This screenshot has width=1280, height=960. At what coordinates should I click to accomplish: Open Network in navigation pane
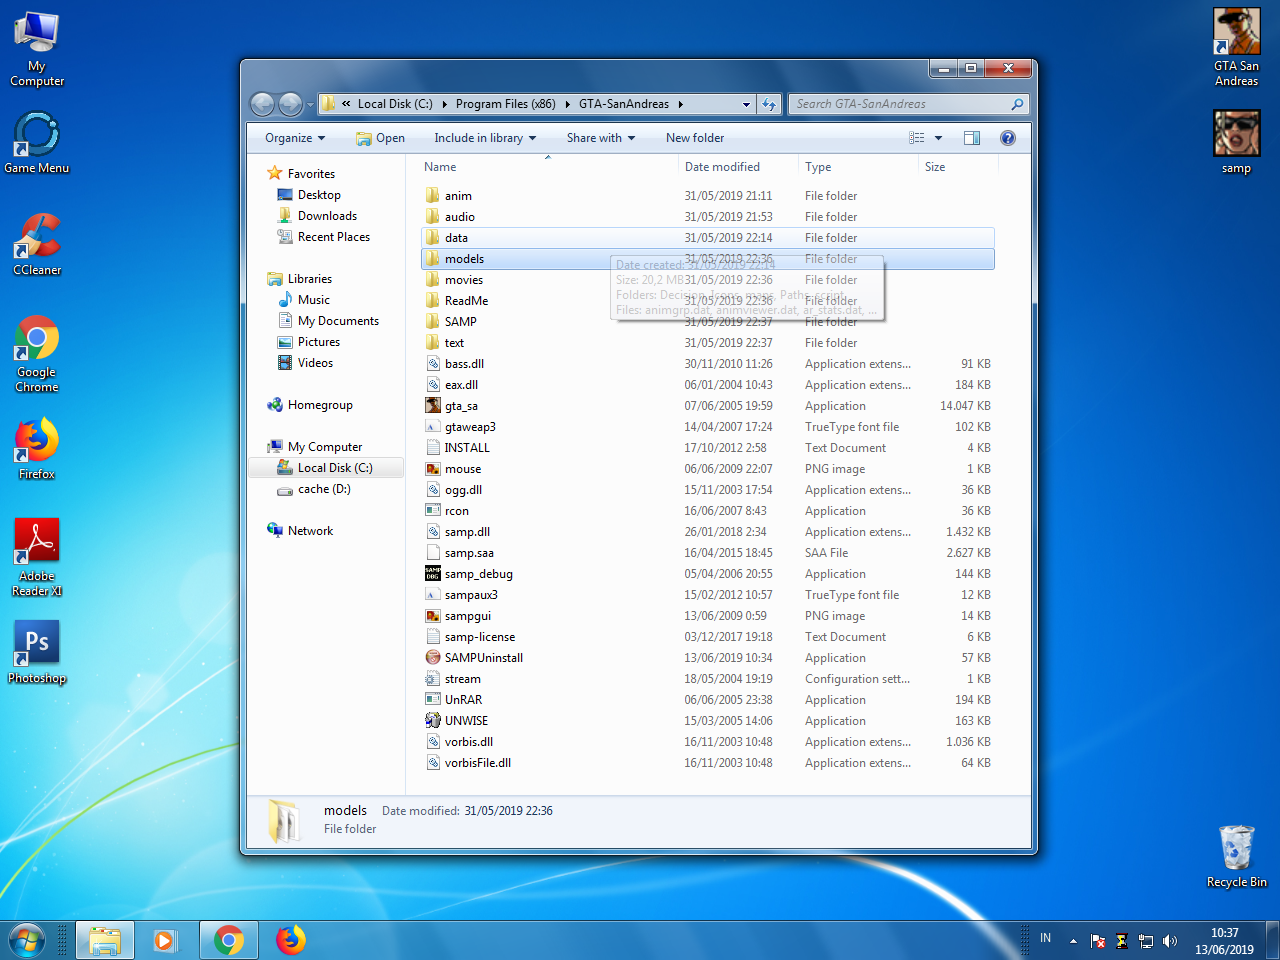point(310,531)
